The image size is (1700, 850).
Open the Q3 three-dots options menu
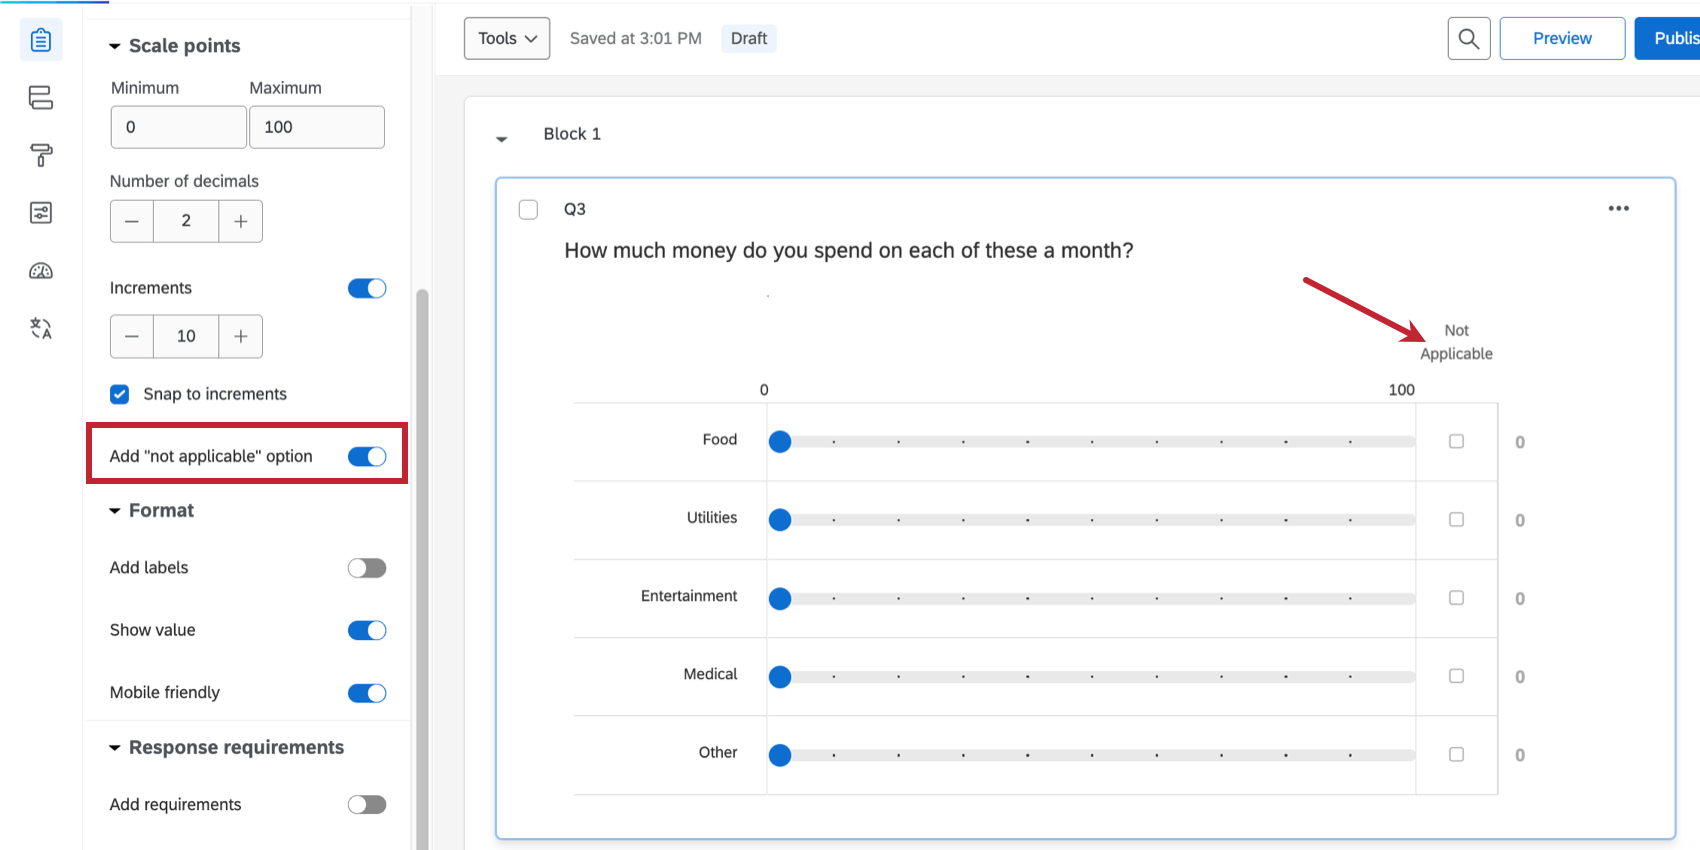1618,208
